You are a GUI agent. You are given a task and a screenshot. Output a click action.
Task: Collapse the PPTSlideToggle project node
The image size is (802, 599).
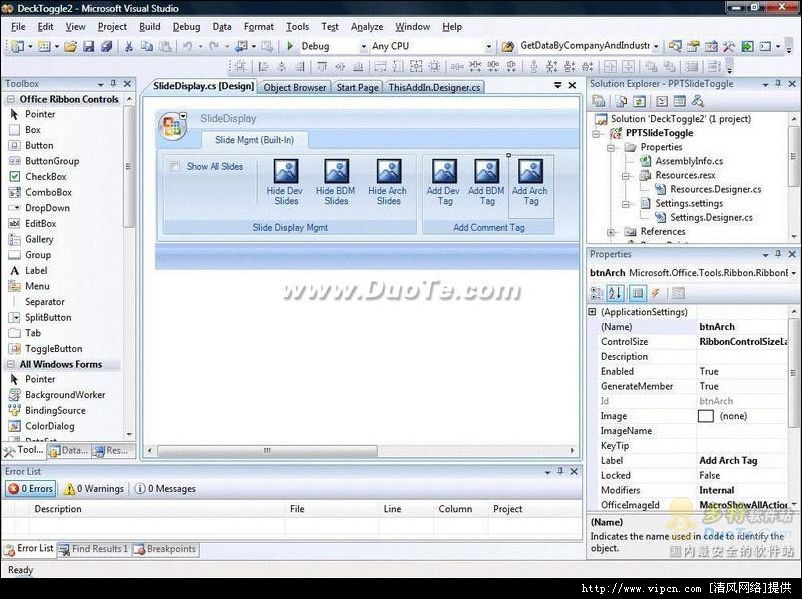[596, 134]
